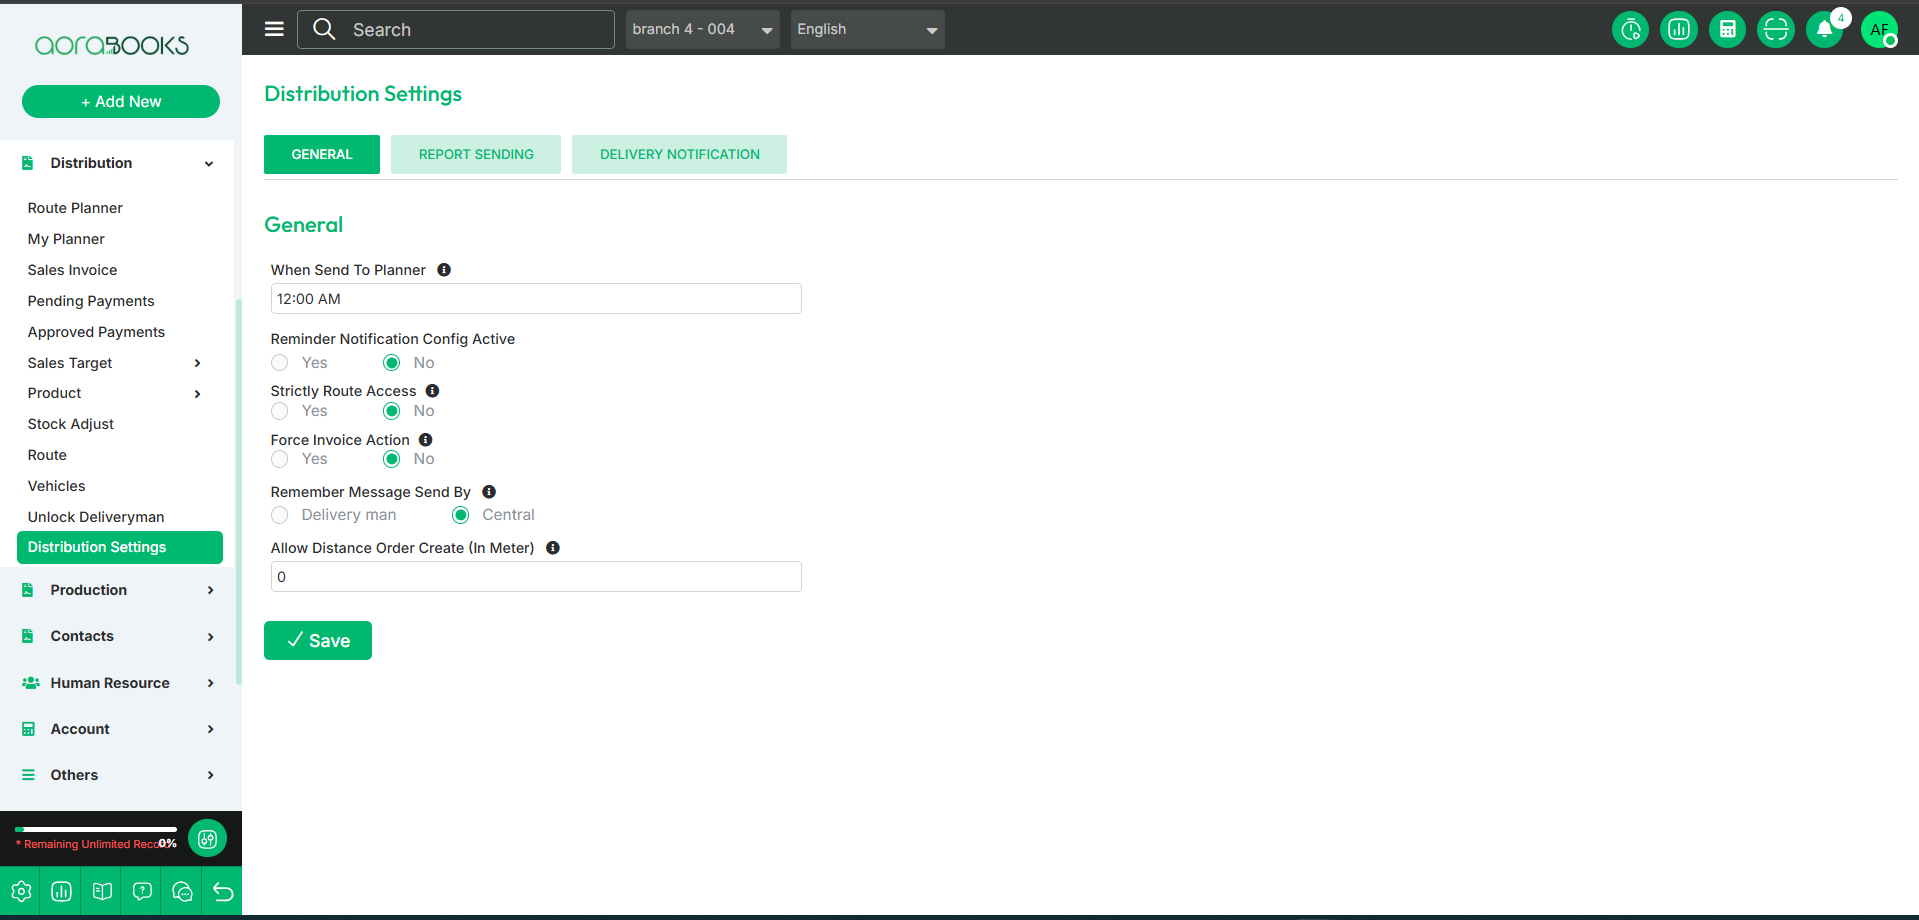Click the hamburger menu icon
This screenshot has height=920, width=1919.
pos(274,29)
